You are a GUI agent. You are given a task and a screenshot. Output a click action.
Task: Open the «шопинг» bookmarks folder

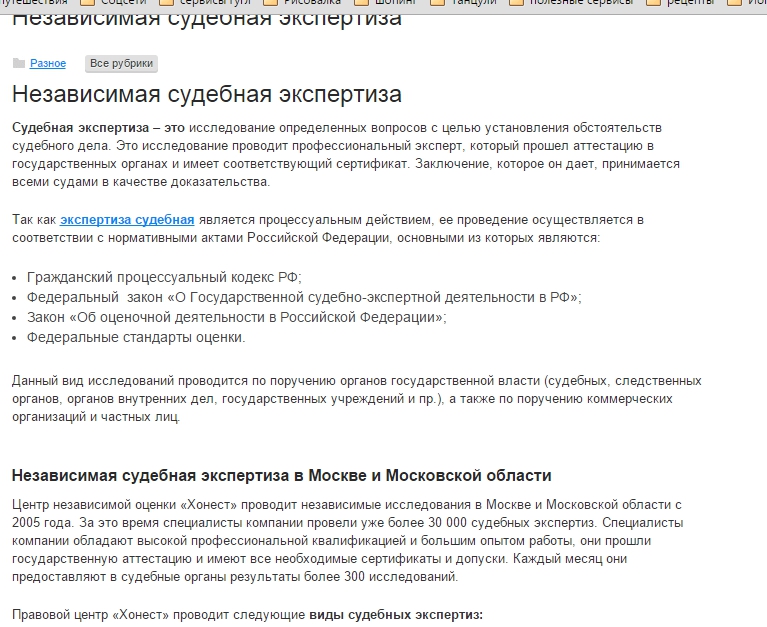[x=385, y=2]
